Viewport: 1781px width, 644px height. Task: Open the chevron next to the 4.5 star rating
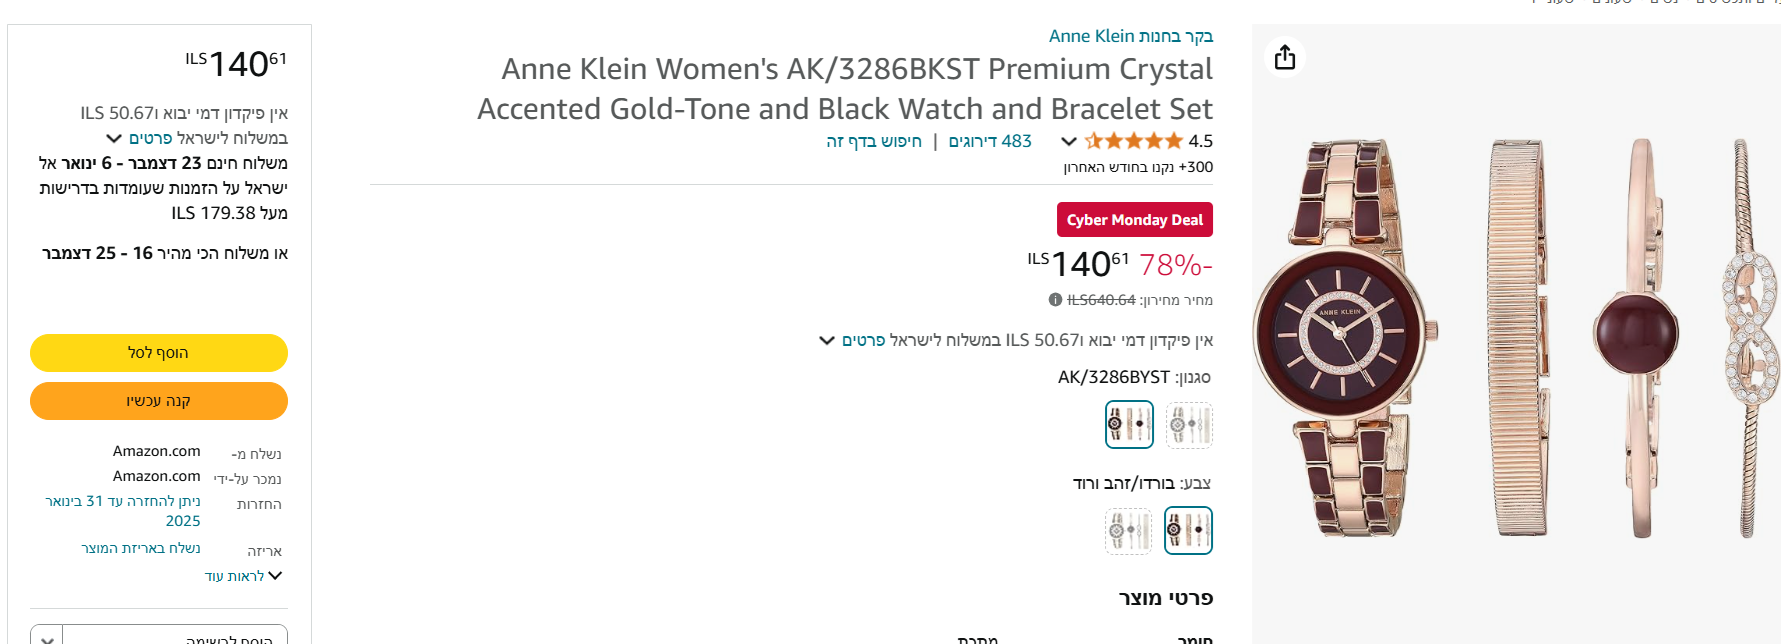tap(1068, 141)
